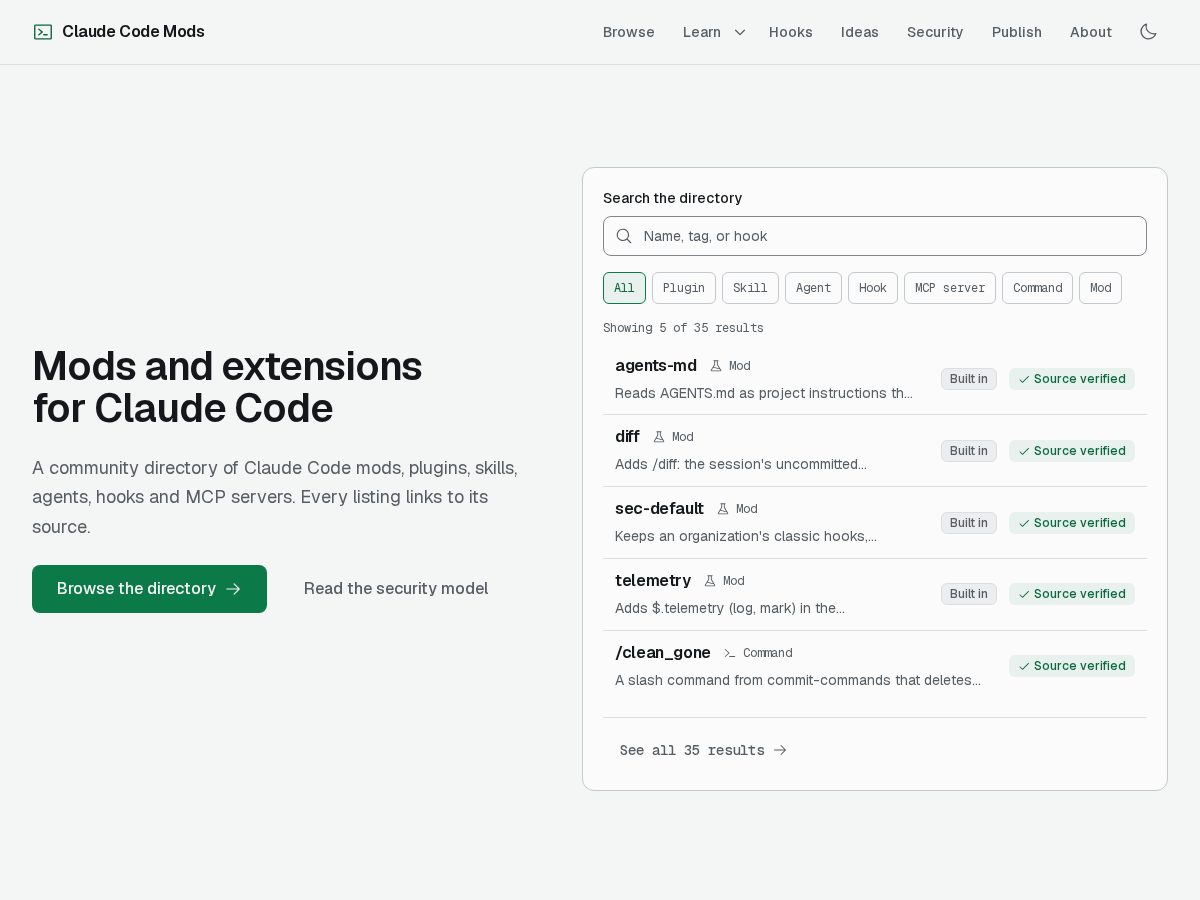
Task: Filter results by Hook
Action: click(873, 288)
